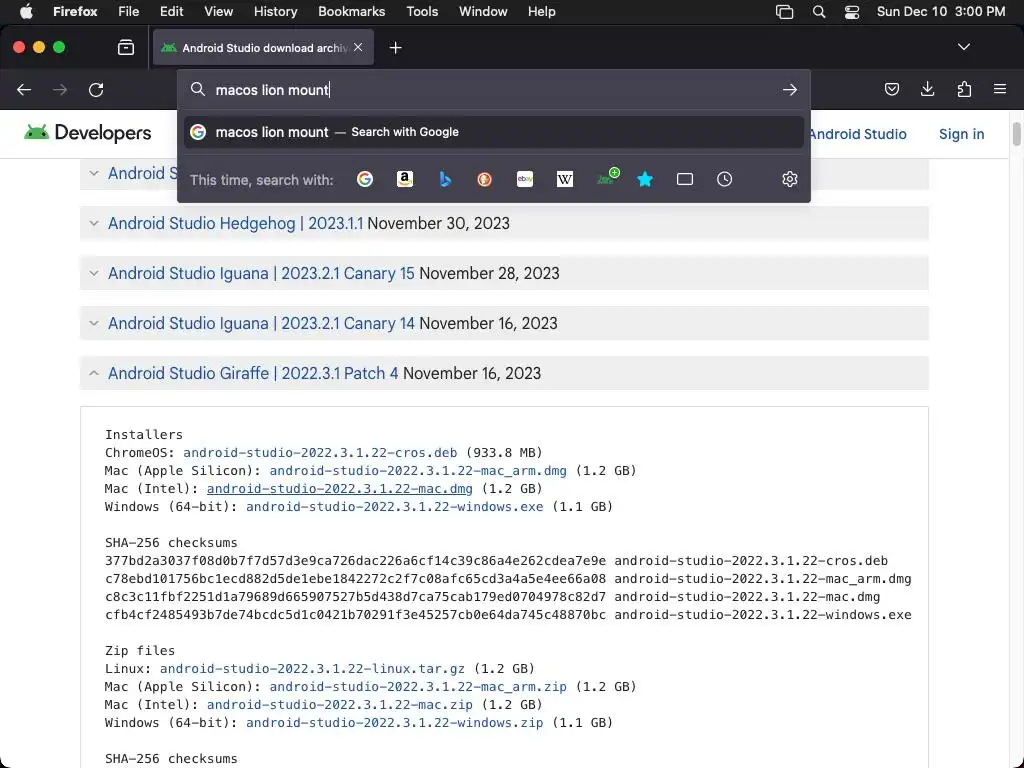Reload the current page

tap(96, 89)
